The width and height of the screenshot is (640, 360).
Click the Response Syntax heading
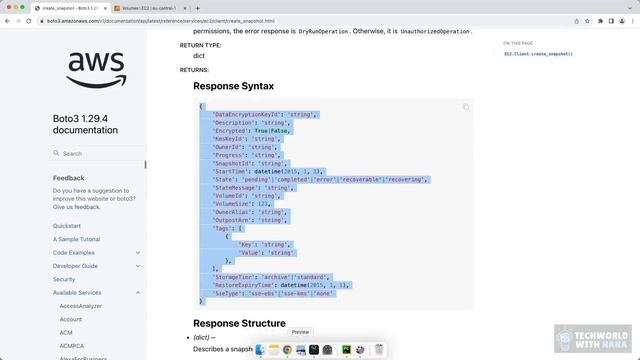pos(233,86)
